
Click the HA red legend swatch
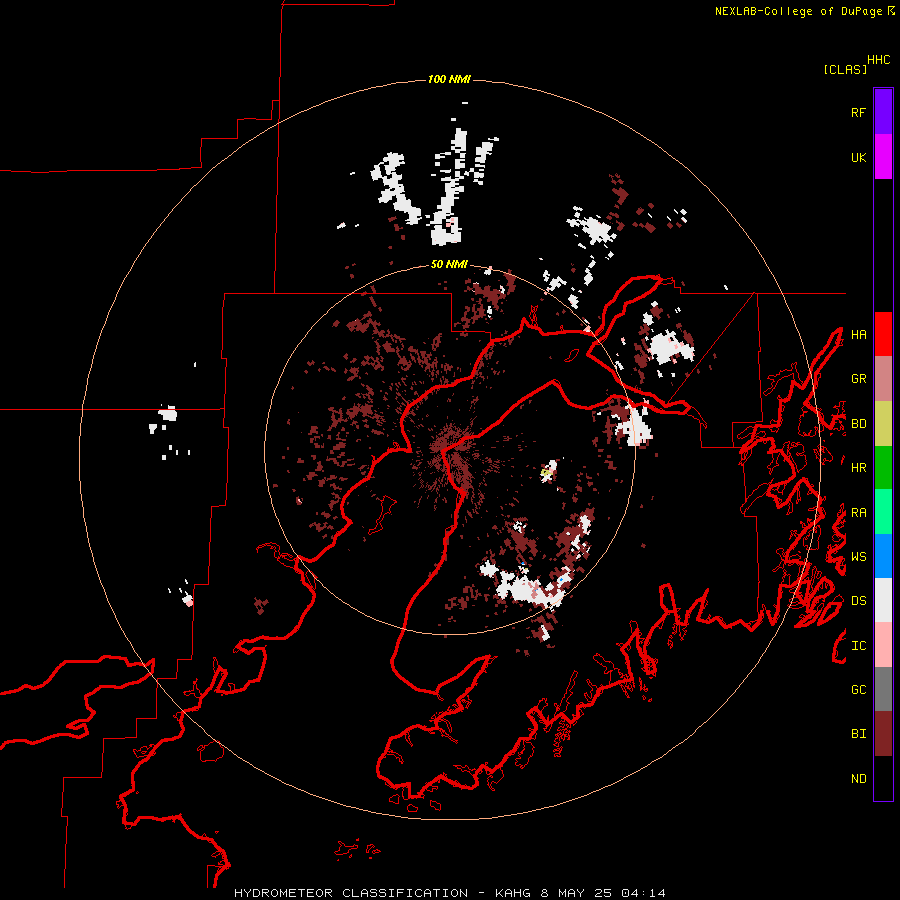click(883, 334)
